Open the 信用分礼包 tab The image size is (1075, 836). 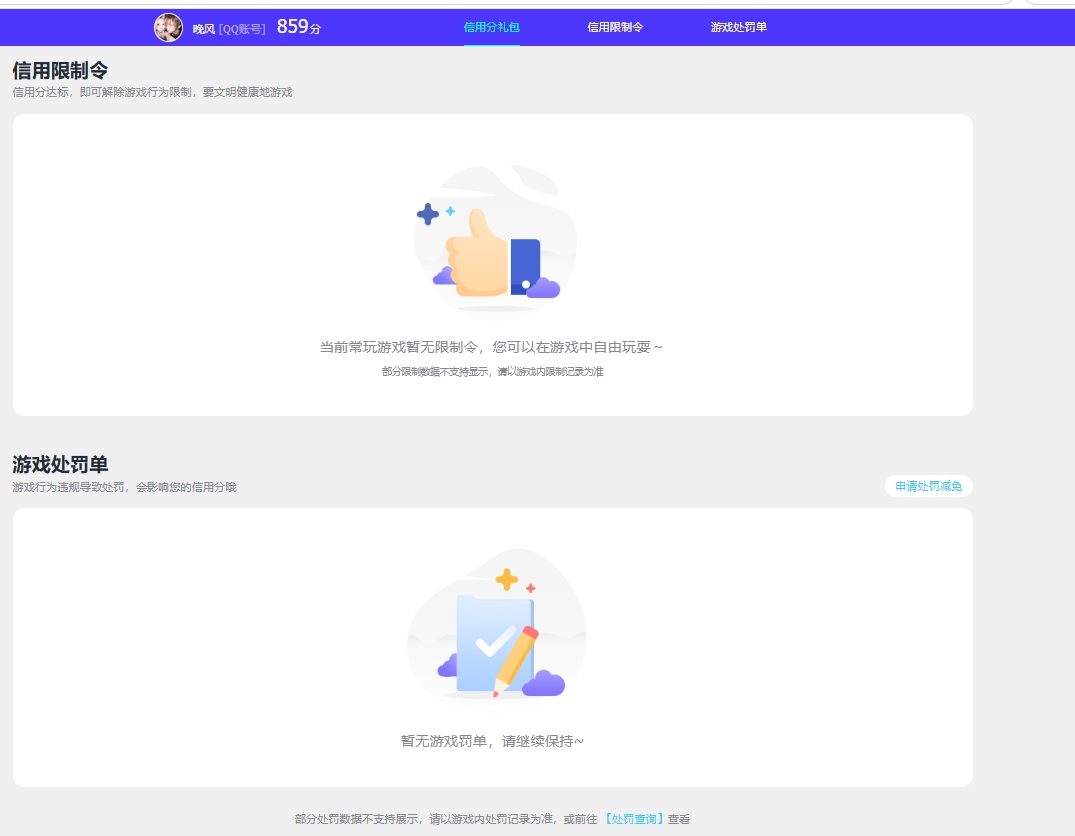point(492,27)
